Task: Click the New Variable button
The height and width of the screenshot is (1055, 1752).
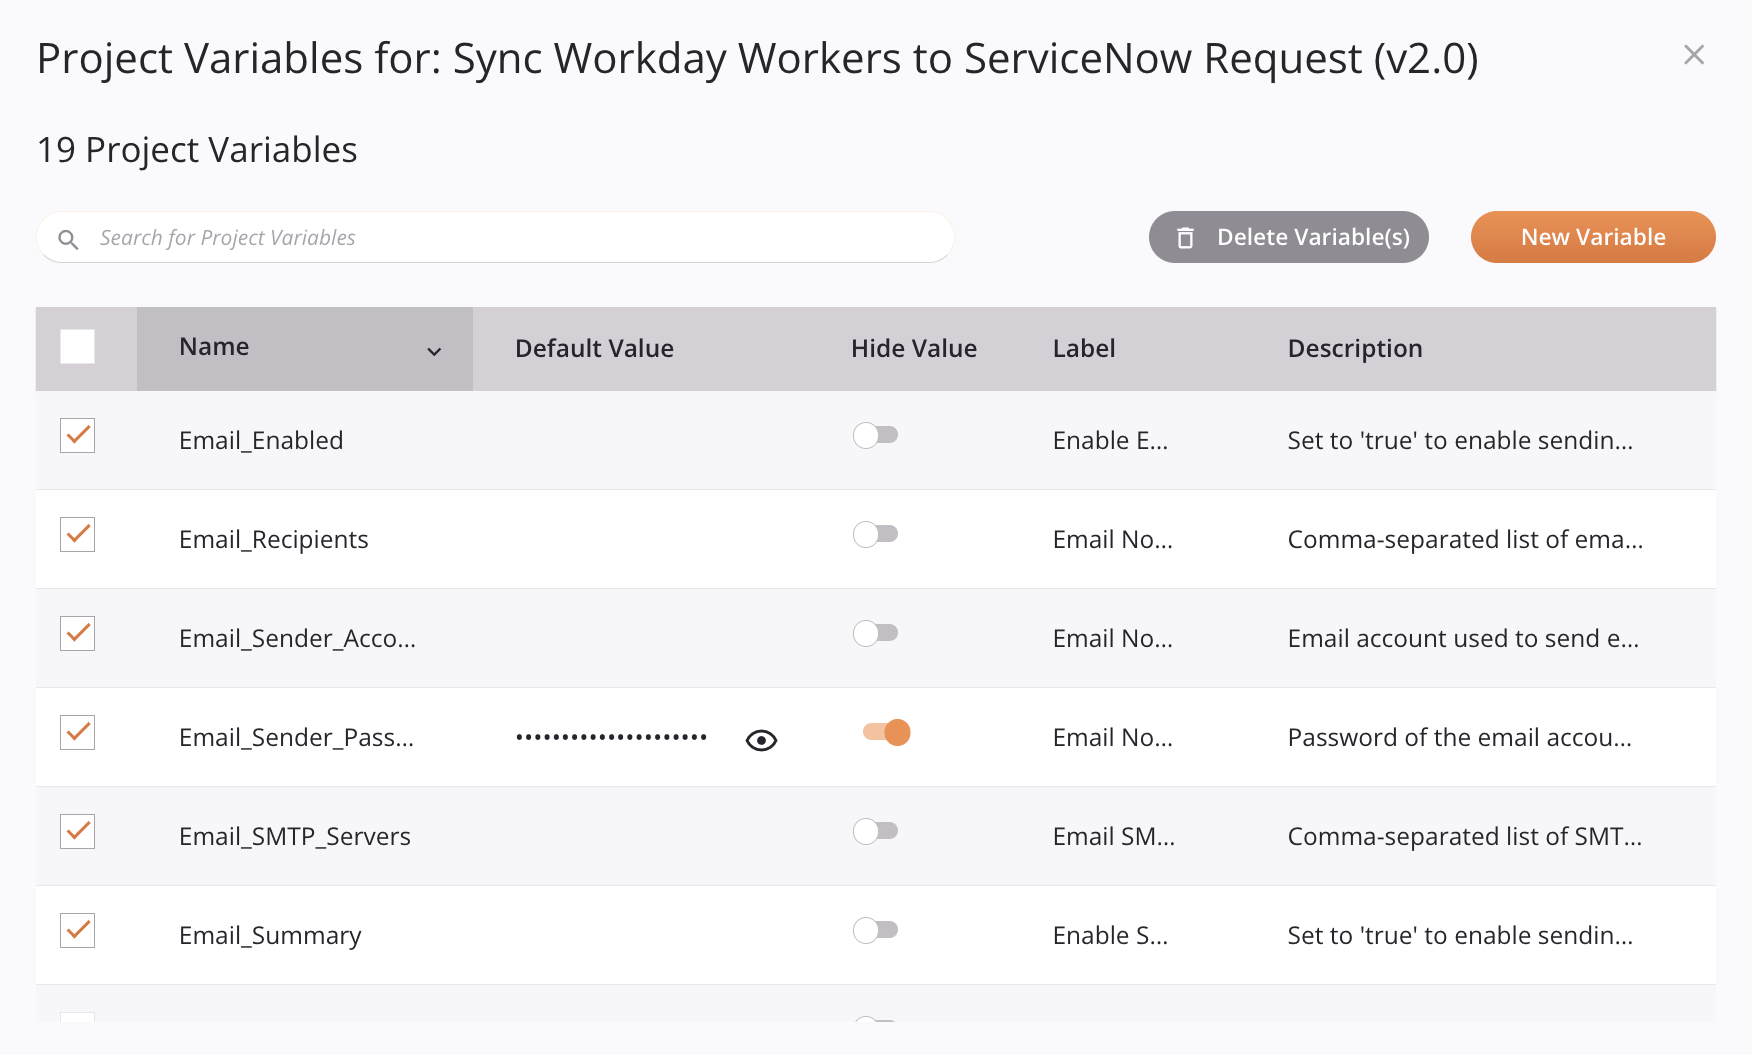Action: 1593,237
